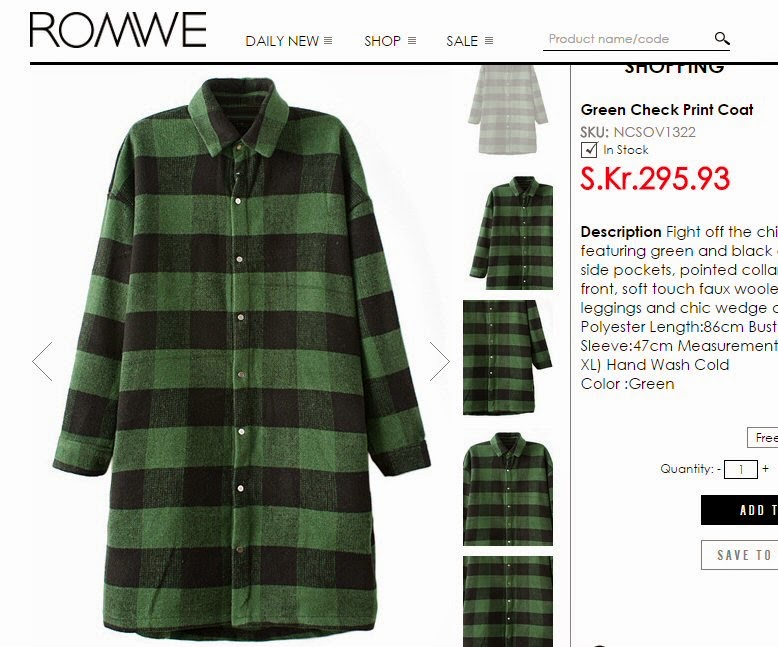The width and height of the screenshot is (778, 647).
Task: Click the SAVE TO button
Action: [739, 555]
